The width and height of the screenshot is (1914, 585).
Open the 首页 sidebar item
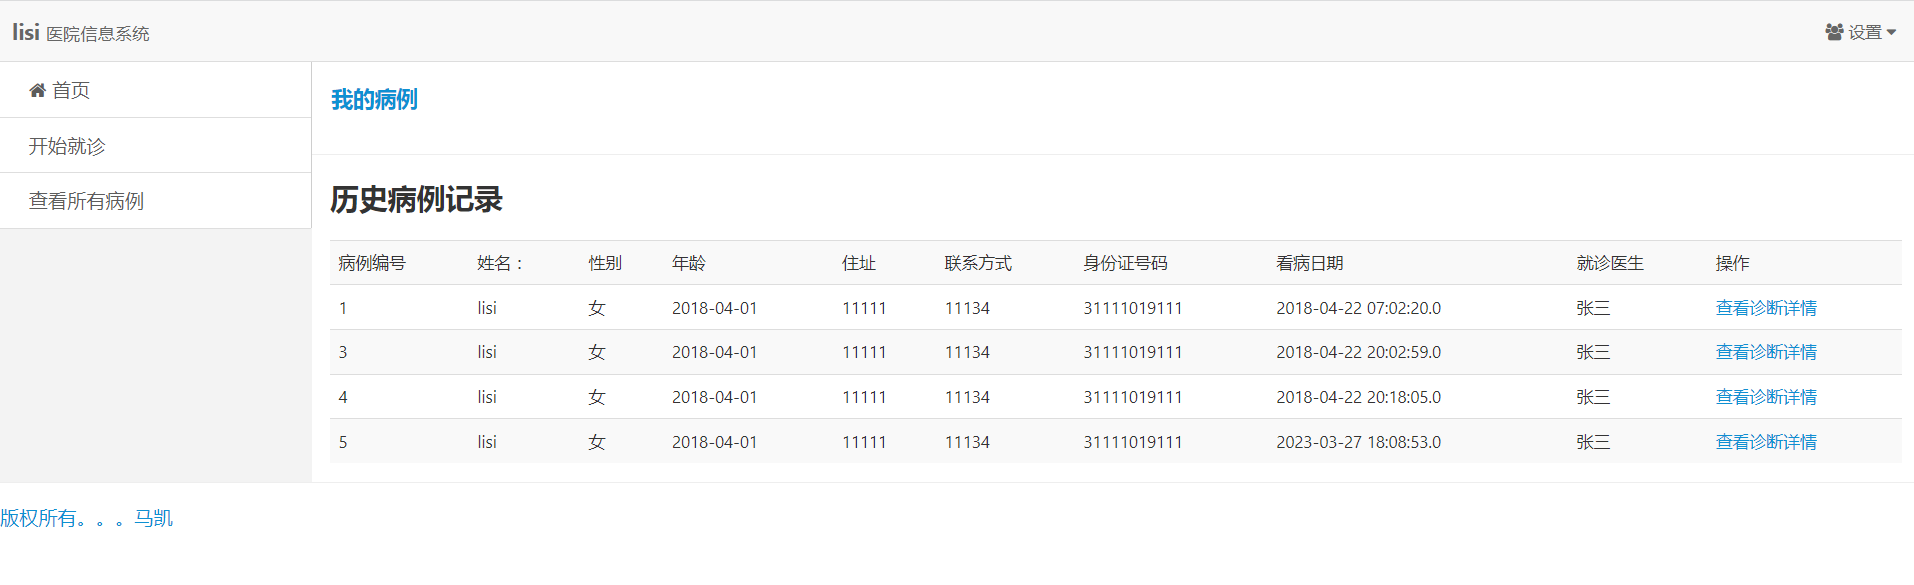coord(156,90)
